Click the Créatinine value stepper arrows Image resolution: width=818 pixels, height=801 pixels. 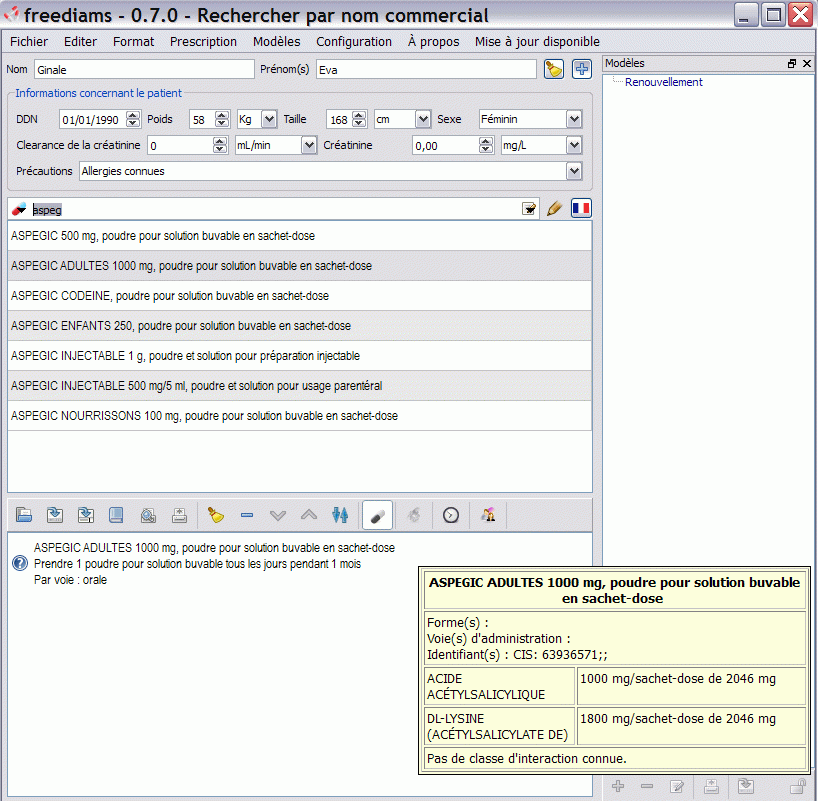pyautogui.click(x=486, y=145)
